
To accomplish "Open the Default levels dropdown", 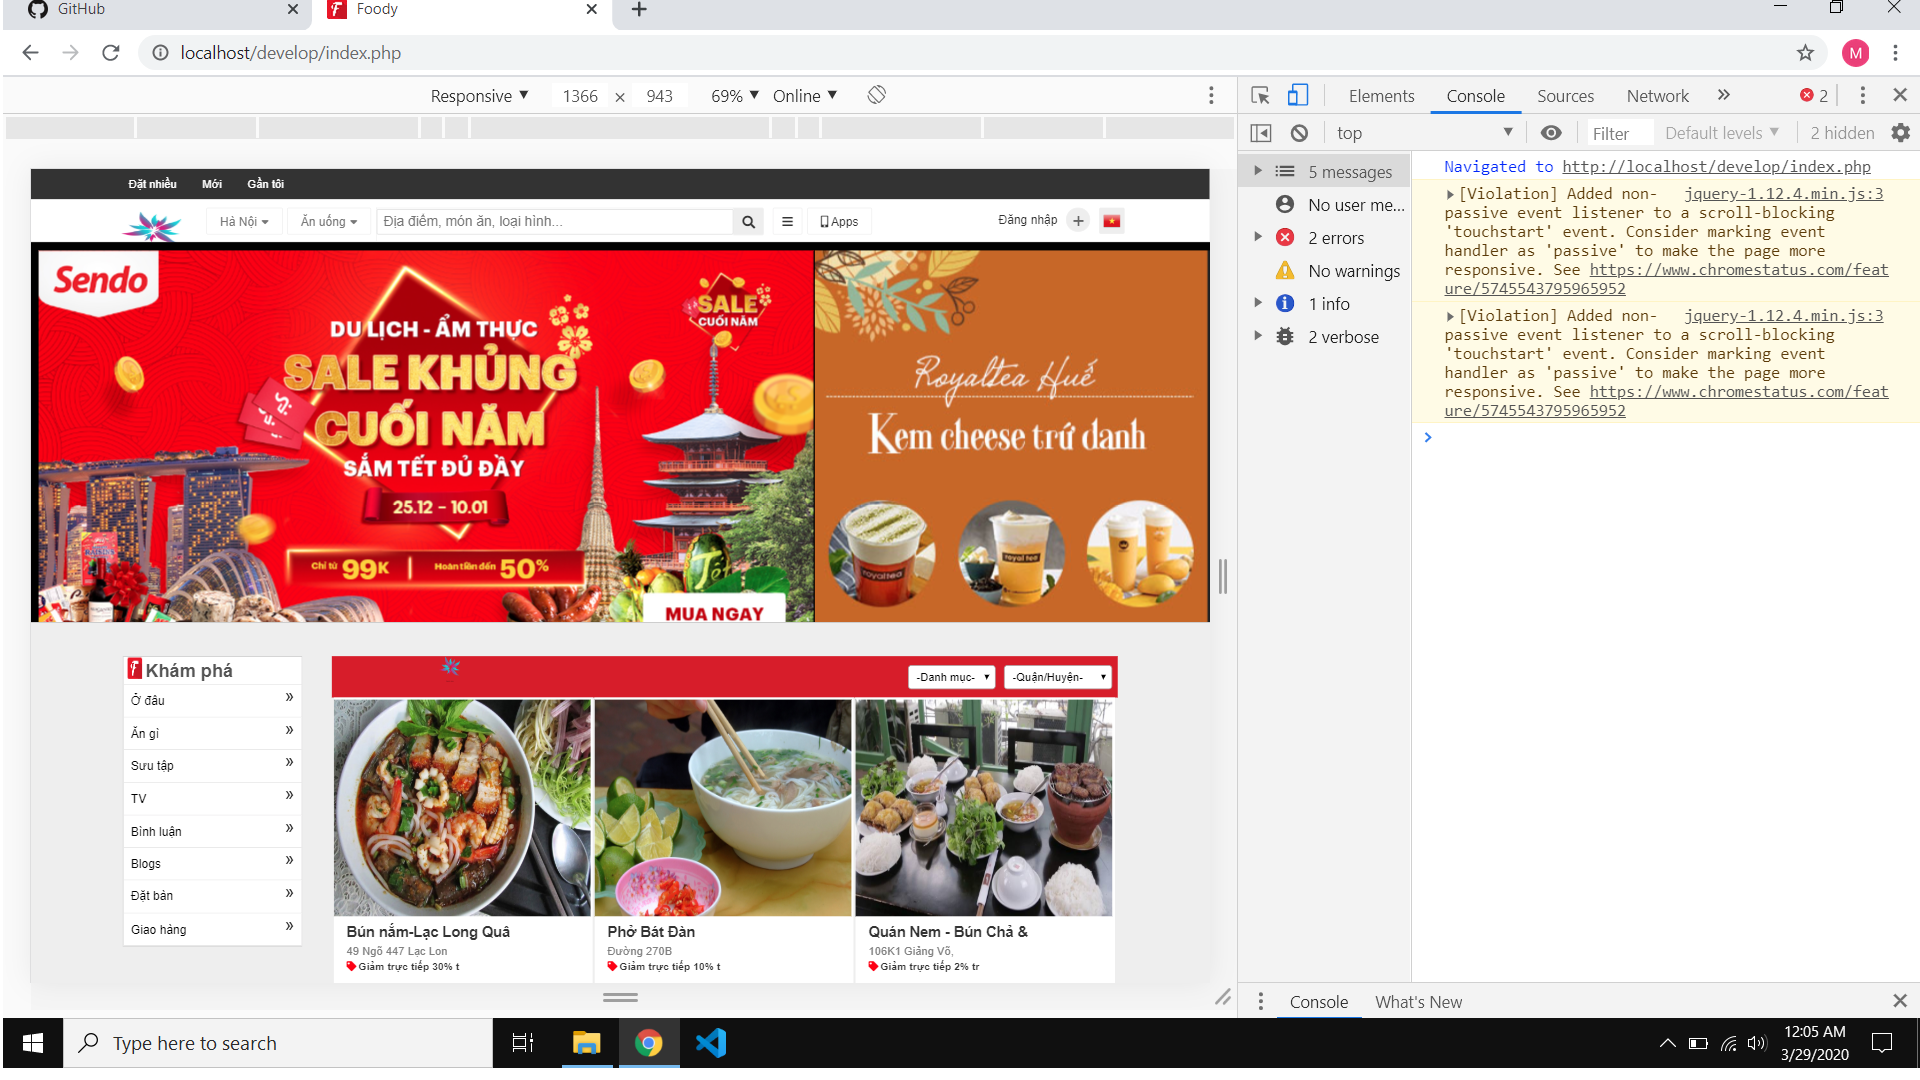I will [x=1722, y=133].
